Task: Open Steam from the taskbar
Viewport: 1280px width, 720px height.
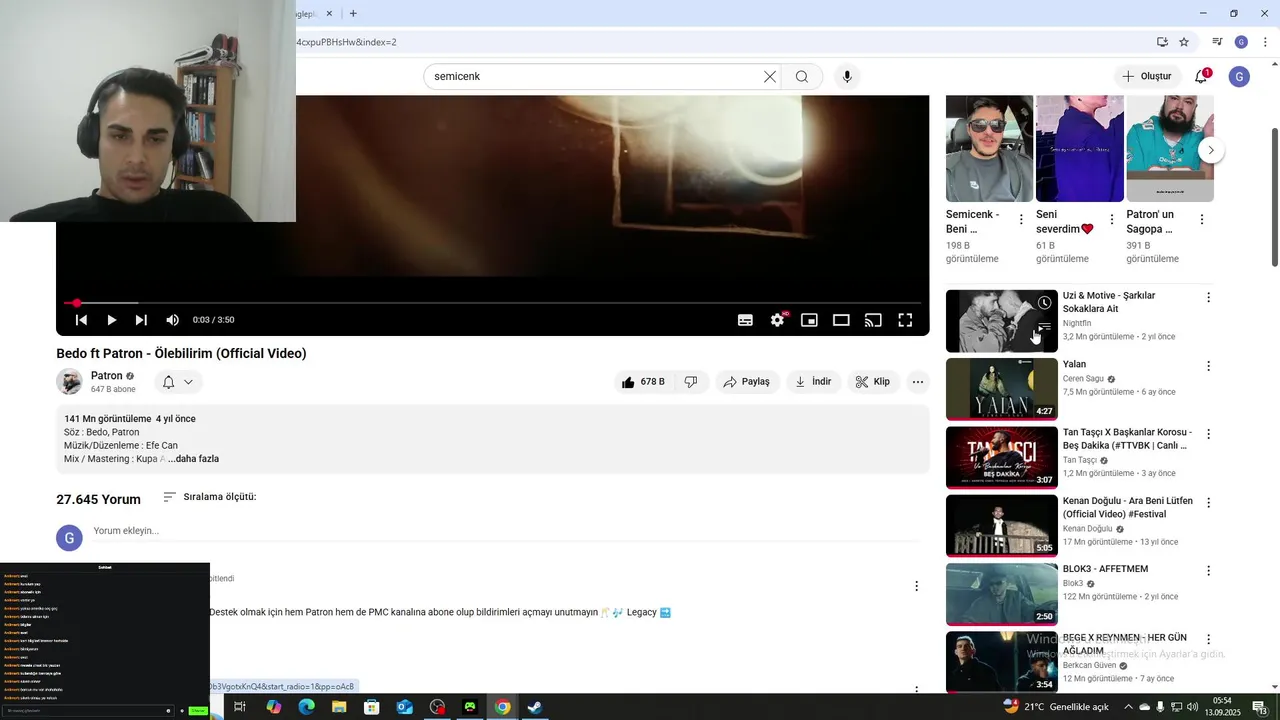Action: pos(535,707)
